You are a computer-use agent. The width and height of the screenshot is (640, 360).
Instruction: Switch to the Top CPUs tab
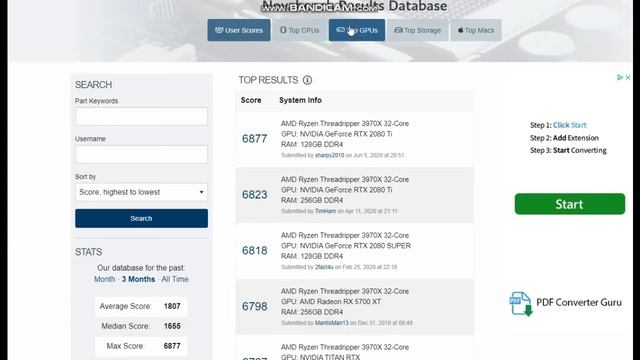300,30
